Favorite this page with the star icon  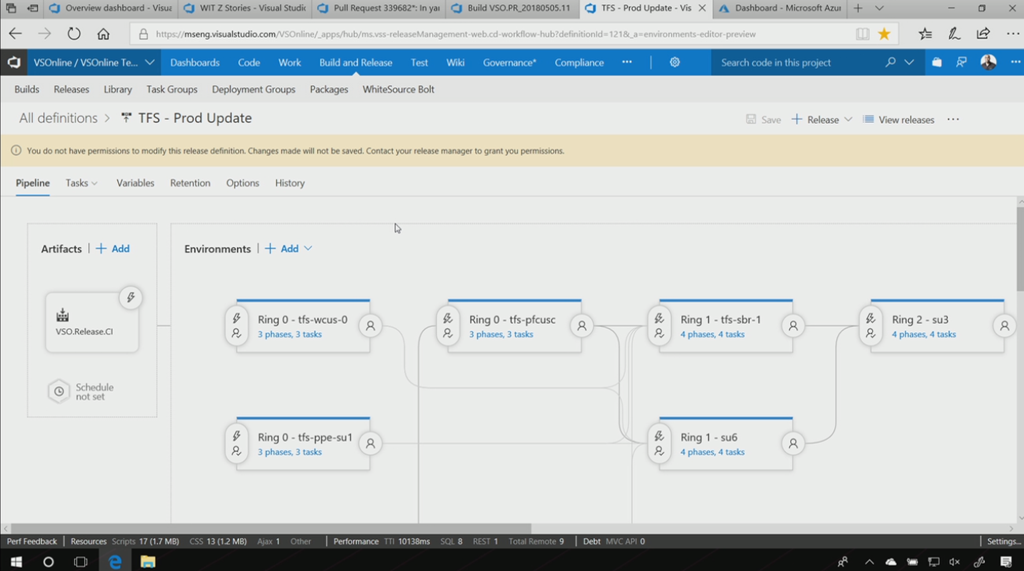click(x=884, y=34)
